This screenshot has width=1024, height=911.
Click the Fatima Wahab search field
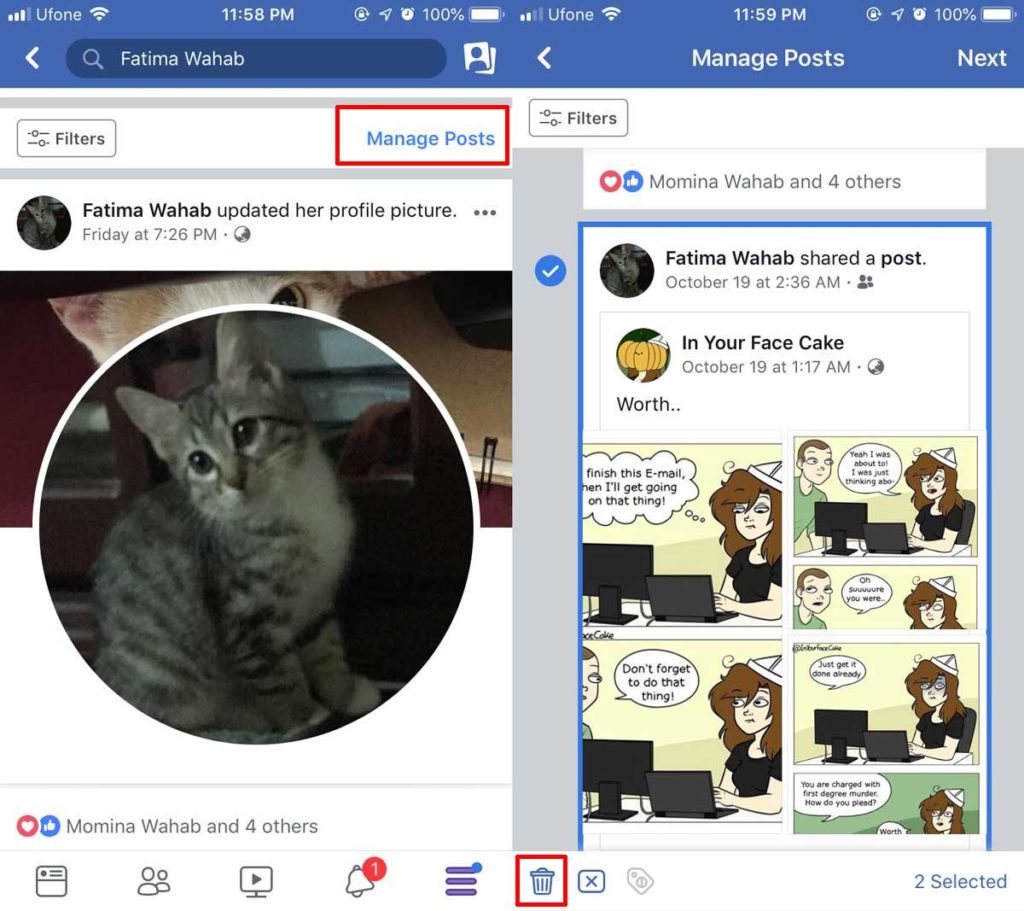click(x=256, y=59)
